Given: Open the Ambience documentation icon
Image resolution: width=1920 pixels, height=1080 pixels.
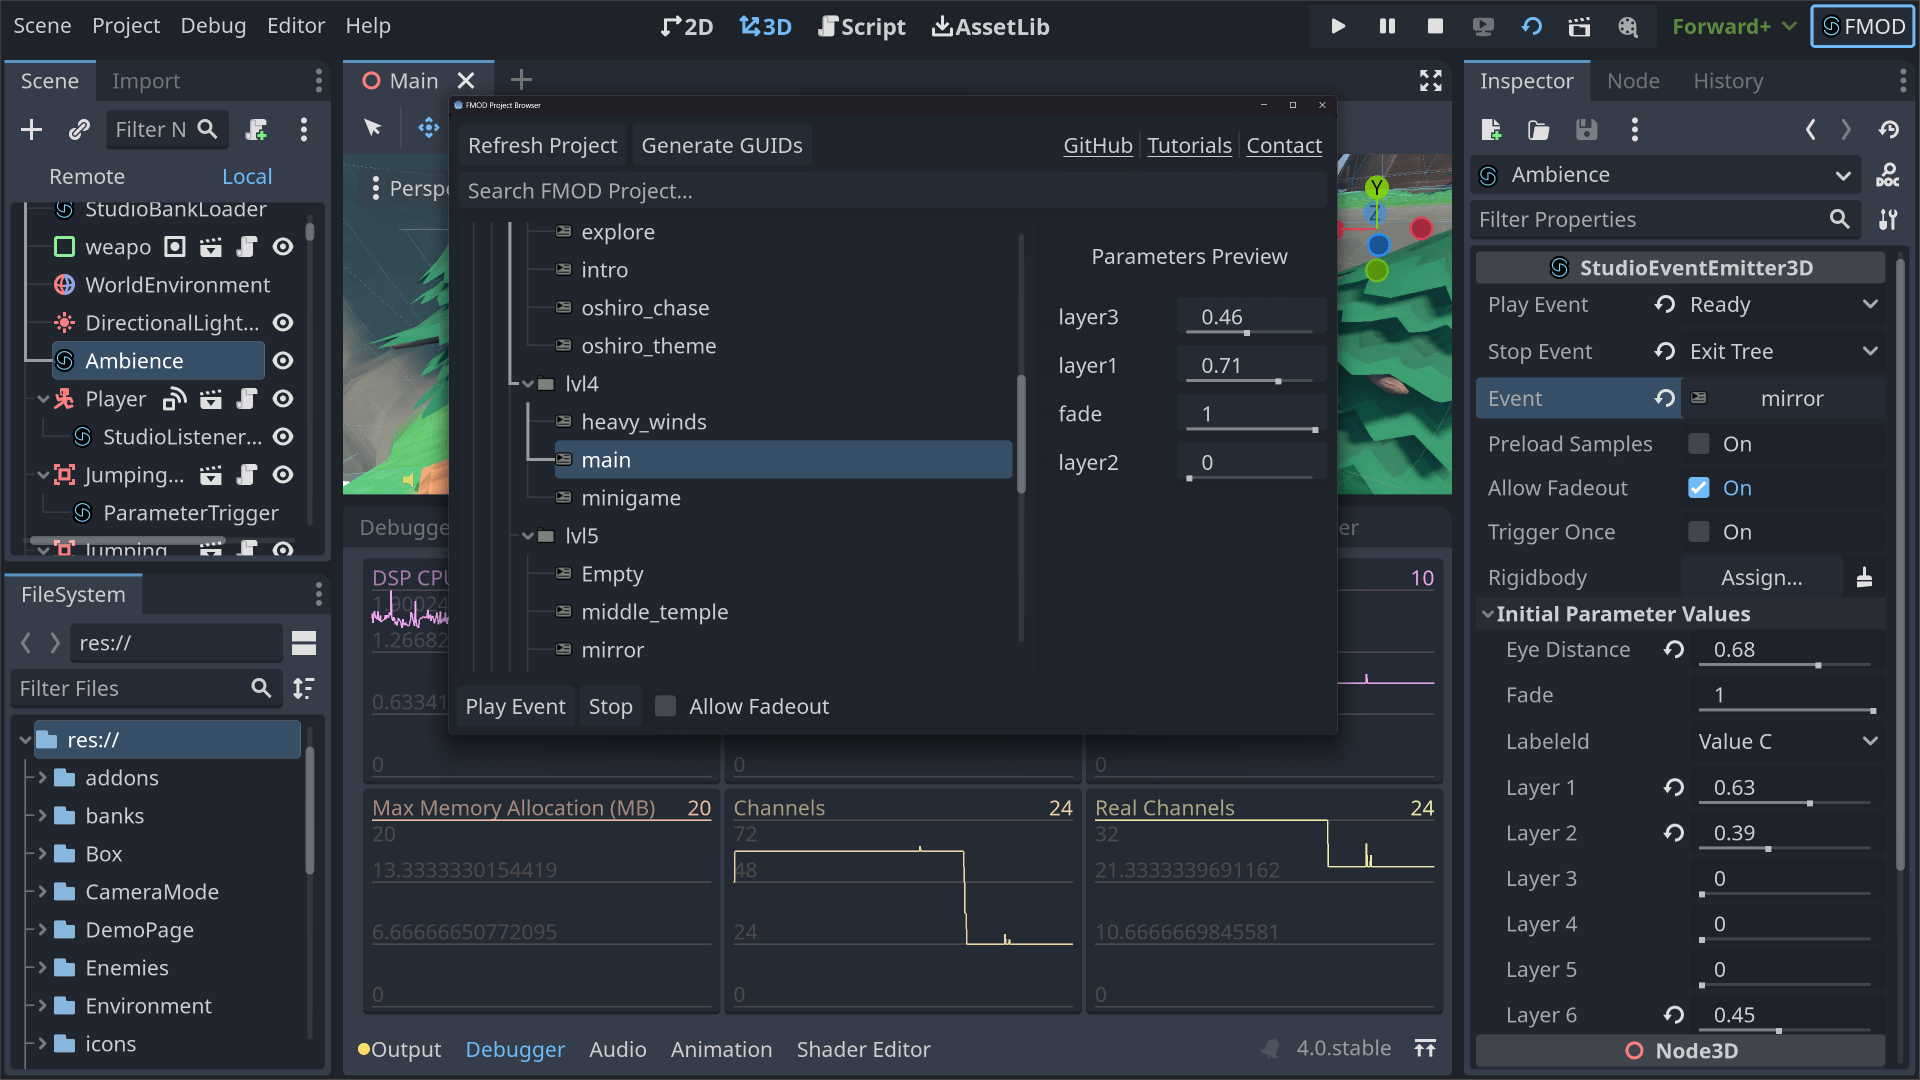Looking at the screenshot, I should click(x=1888, y=175).
